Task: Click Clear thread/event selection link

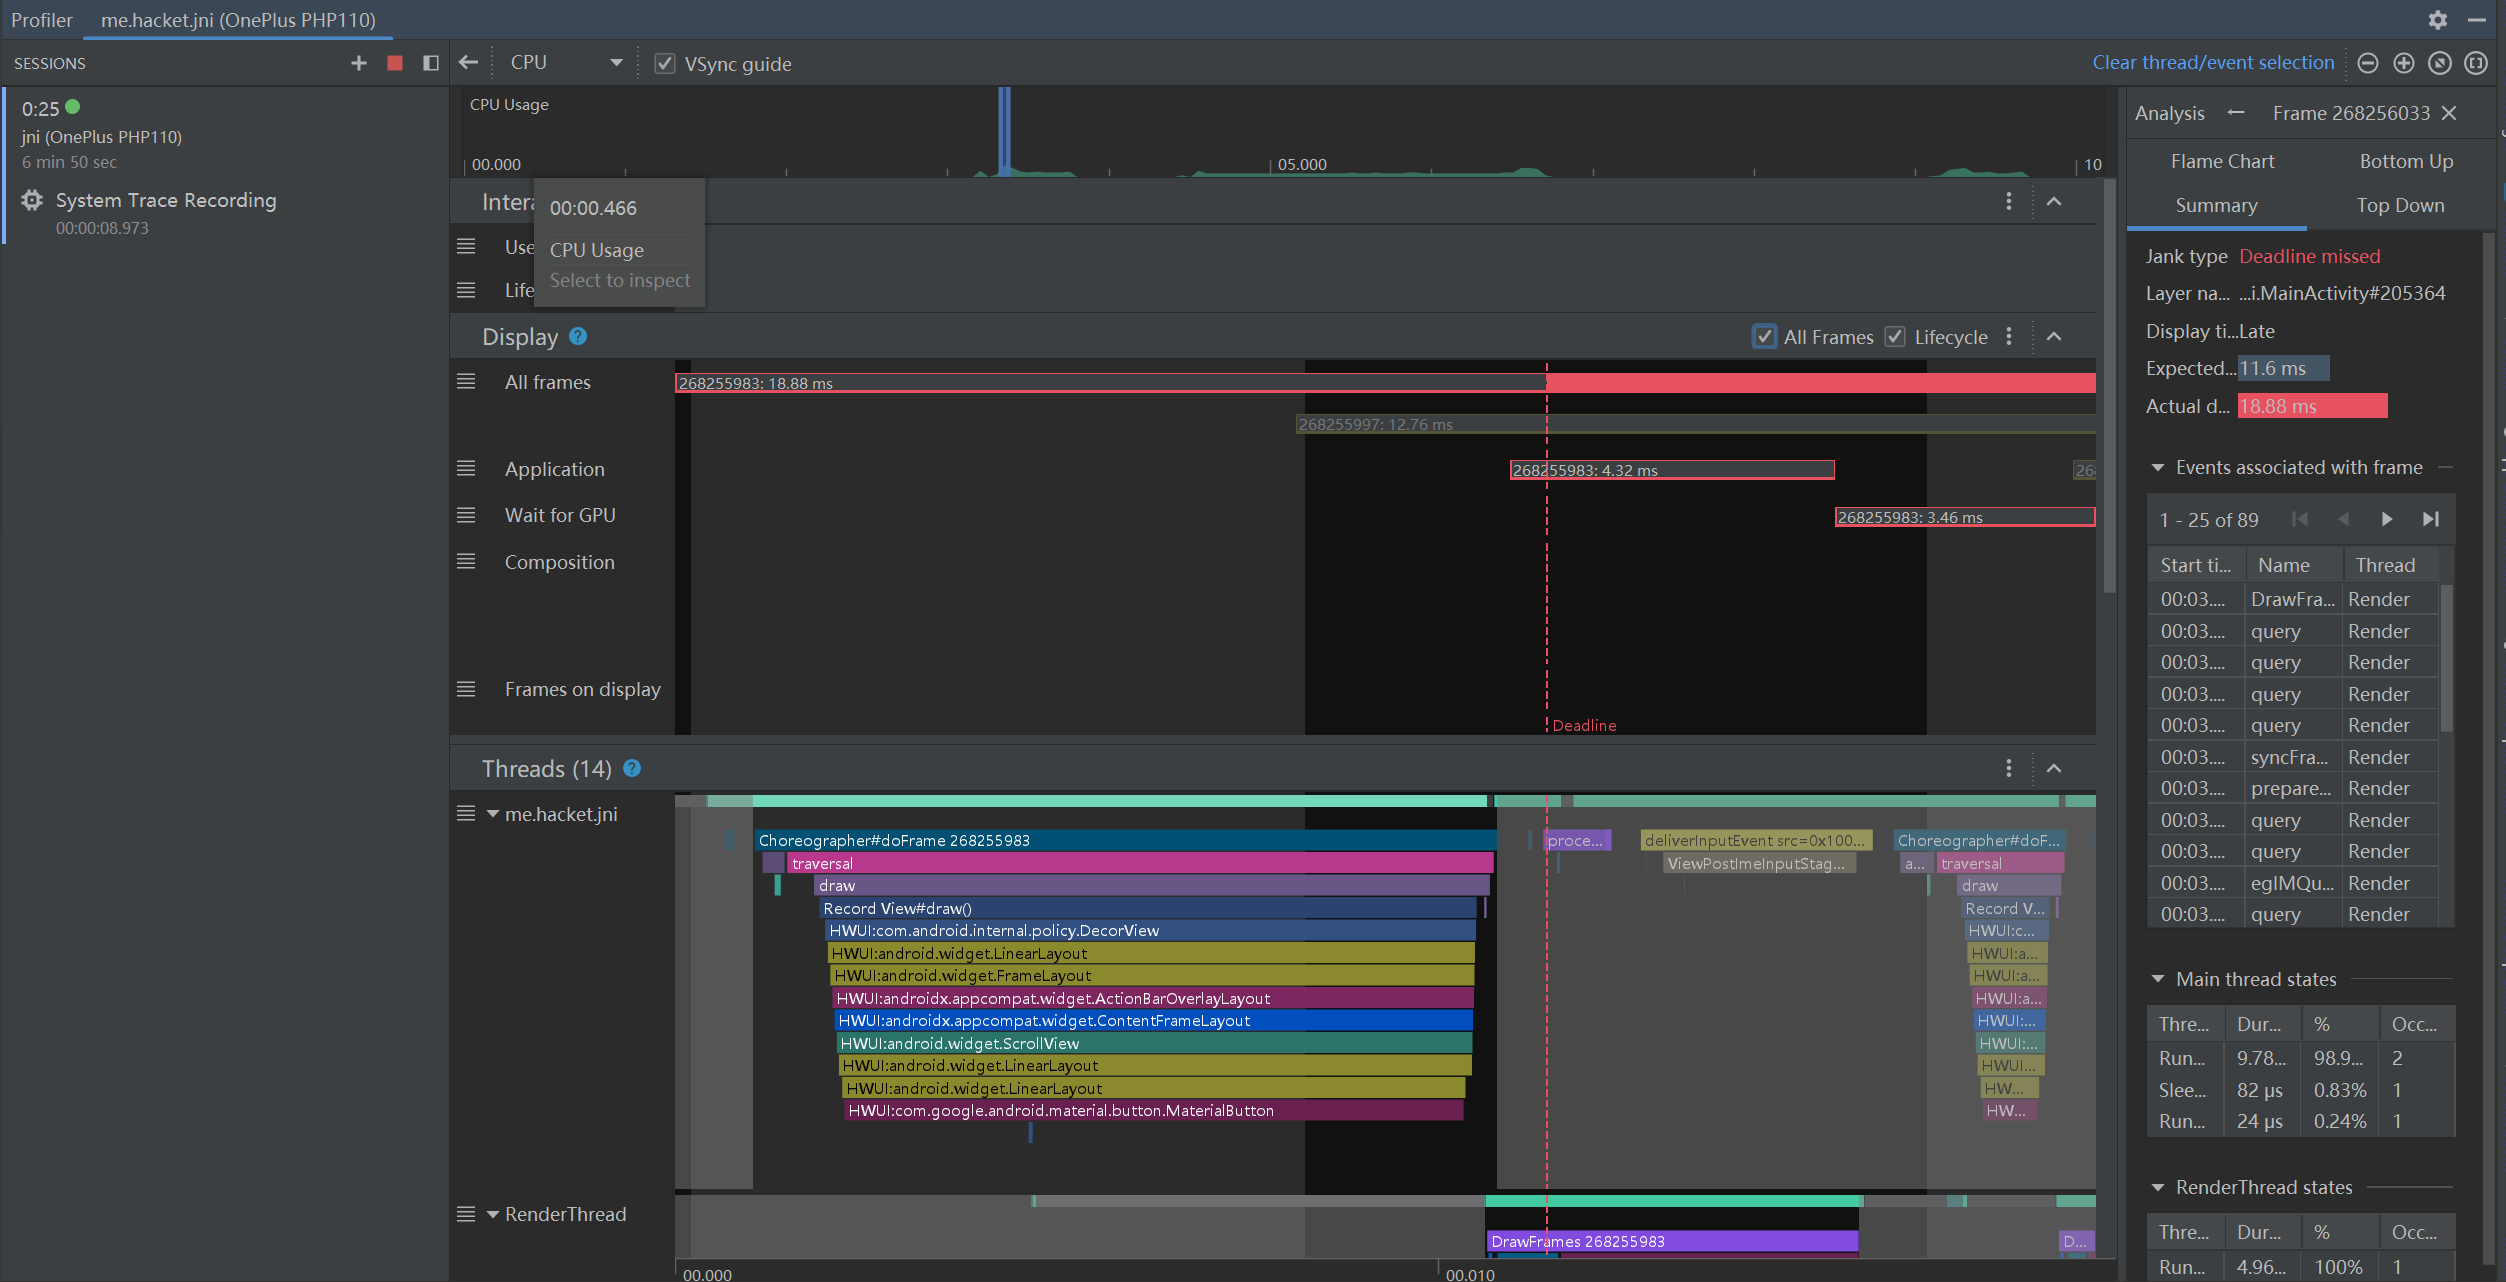Action: pos(2212,63)
